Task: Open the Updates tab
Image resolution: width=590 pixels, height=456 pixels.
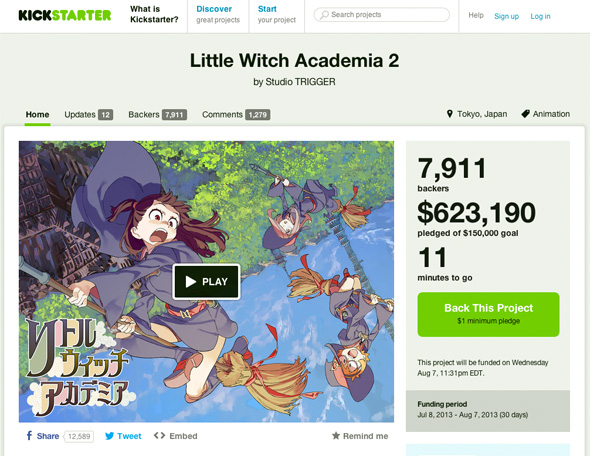Action: click(88, 114)
